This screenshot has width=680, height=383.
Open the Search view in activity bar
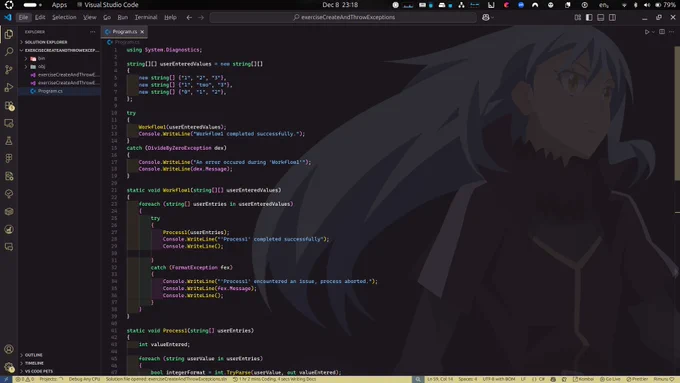9,52
